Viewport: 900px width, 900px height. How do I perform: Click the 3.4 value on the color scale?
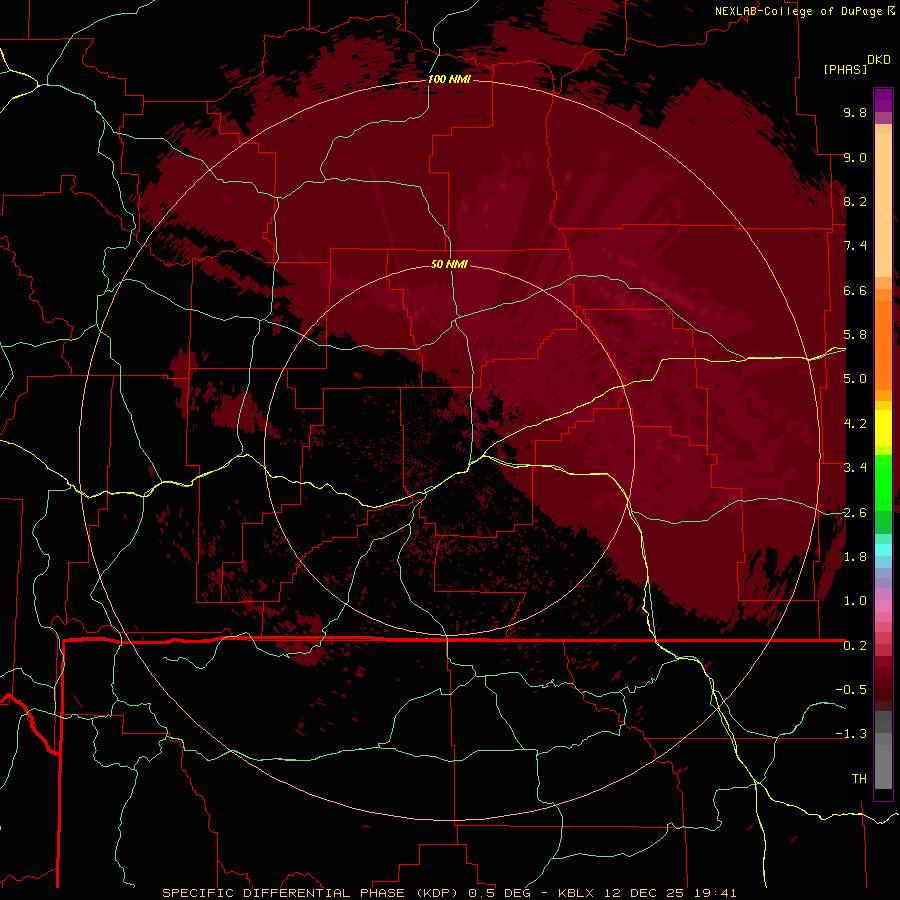pos(855,468)
